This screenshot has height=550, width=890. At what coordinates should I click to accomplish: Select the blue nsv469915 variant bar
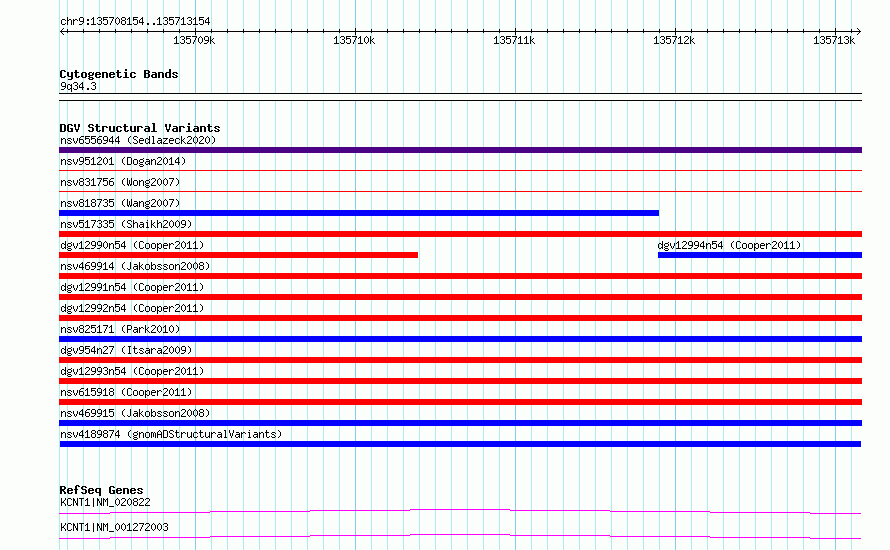460,423
